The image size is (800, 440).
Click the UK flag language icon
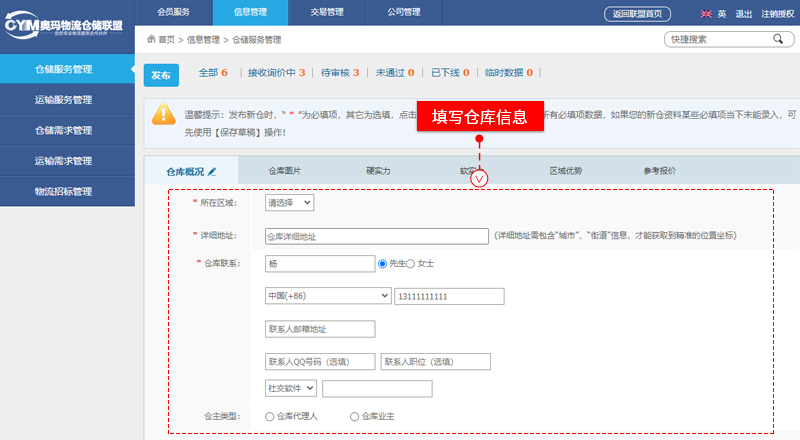pyautogui.click(x=707, y=14)
